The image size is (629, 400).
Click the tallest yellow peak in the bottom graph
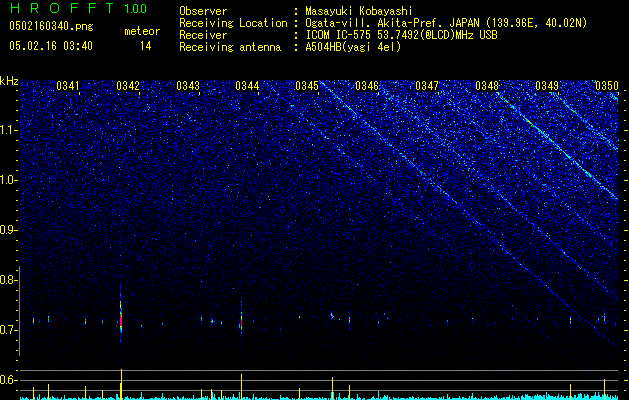(x=121, y=384)
